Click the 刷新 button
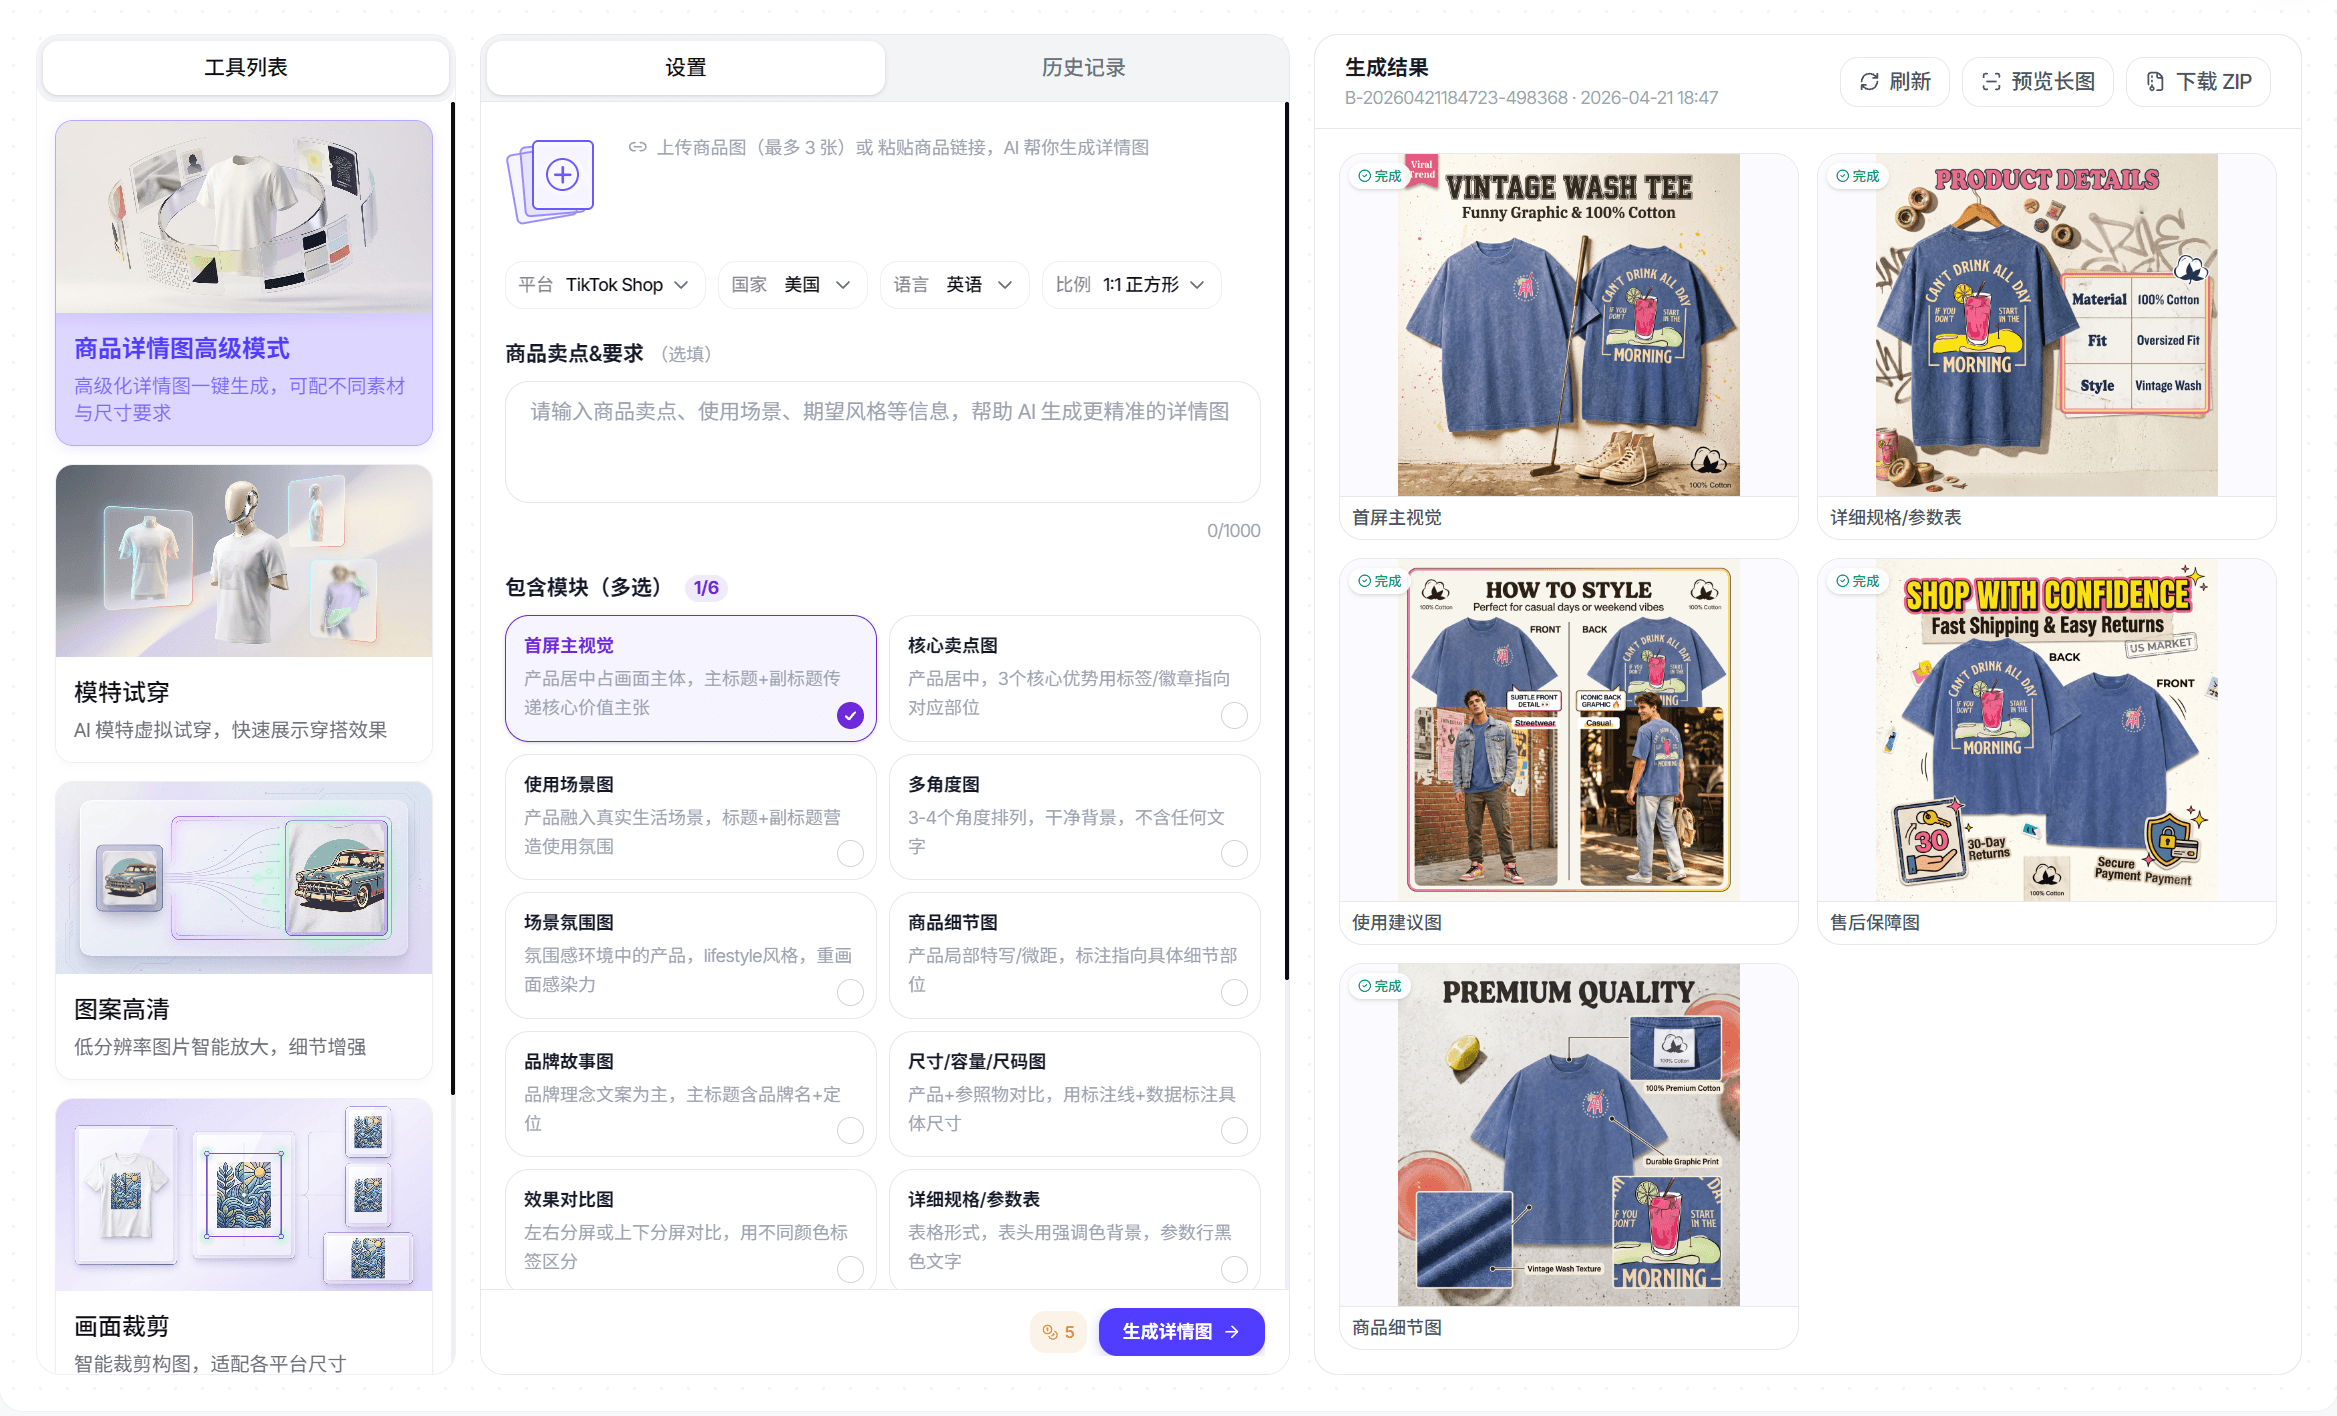Image resolution: width=2337 pixels, height=1416 pixels. click(1894, 82)
